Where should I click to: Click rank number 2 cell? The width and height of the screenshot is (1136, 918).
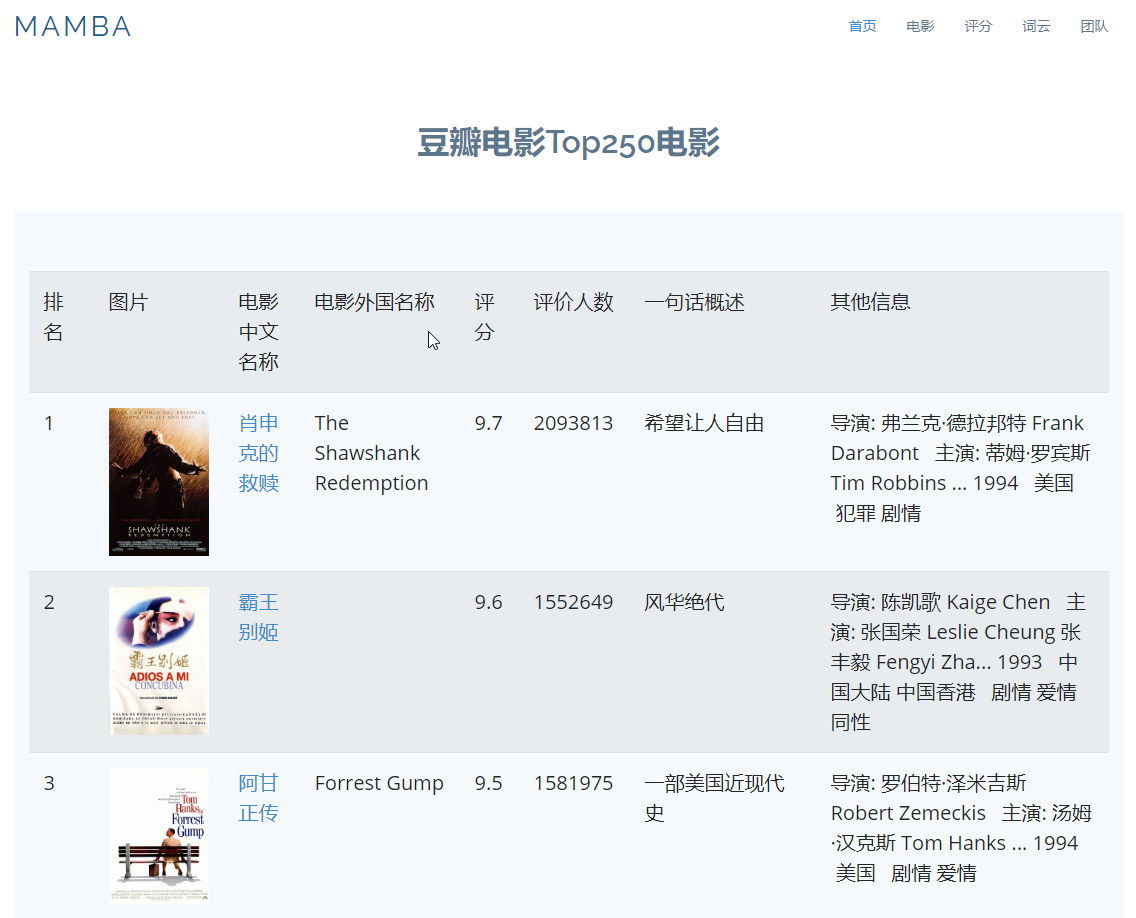click(x=49, y=602)
